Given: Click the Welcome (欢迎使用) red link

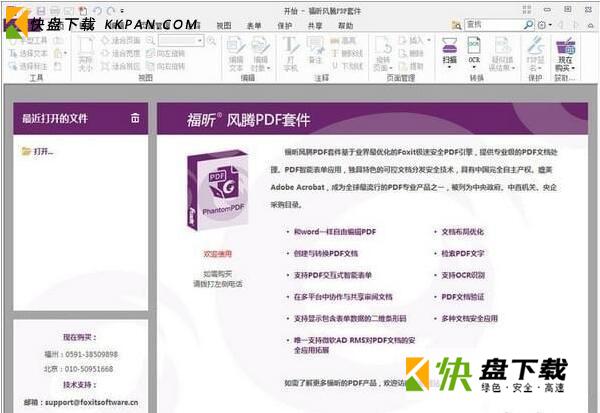Looking at the screenshot, I should coord(218,254).
